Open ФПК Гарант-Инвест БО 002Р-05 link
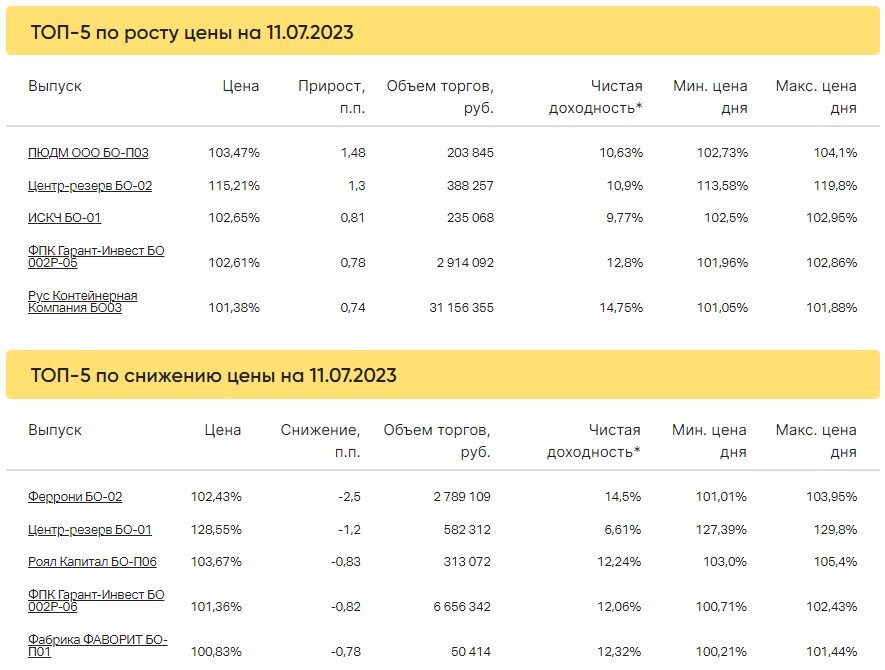Screen dimensions: 885x670 (96, 256)
